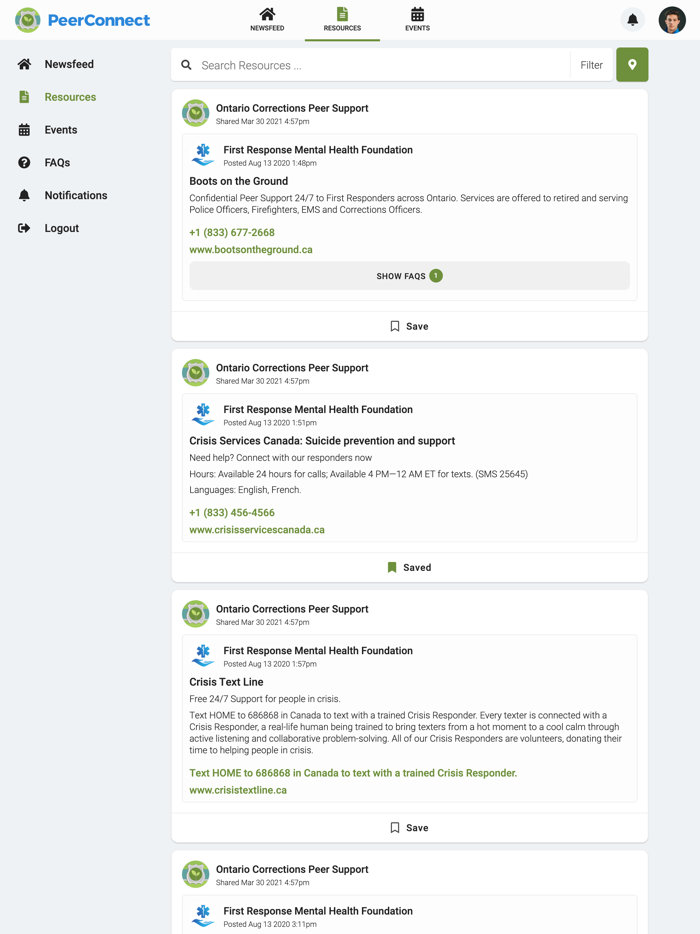
Task: Unsave the Crisis Services Canada resource
Action: click(408, 567)
